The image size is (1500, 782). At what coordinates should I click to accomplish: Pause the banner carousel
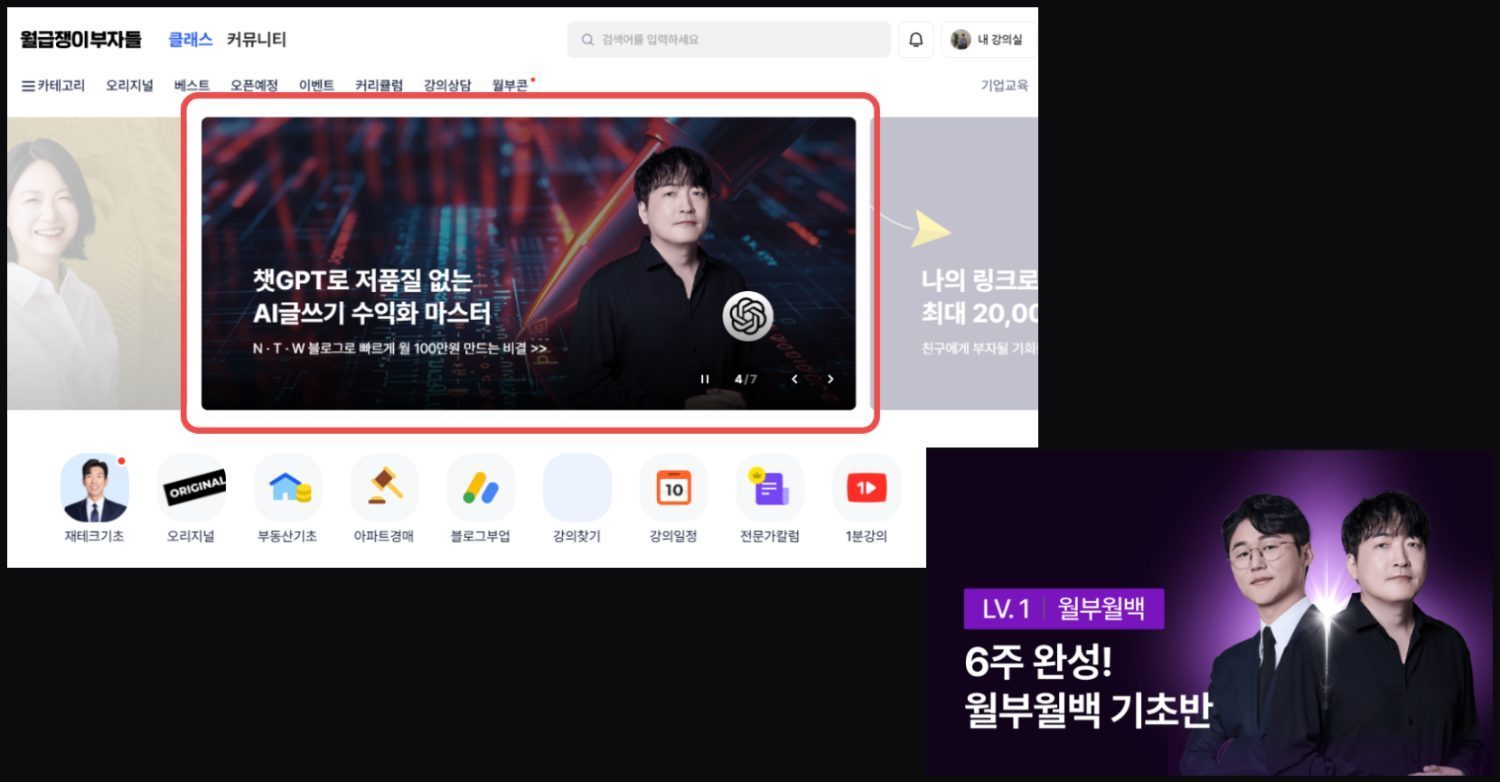[x=705, y=379]
